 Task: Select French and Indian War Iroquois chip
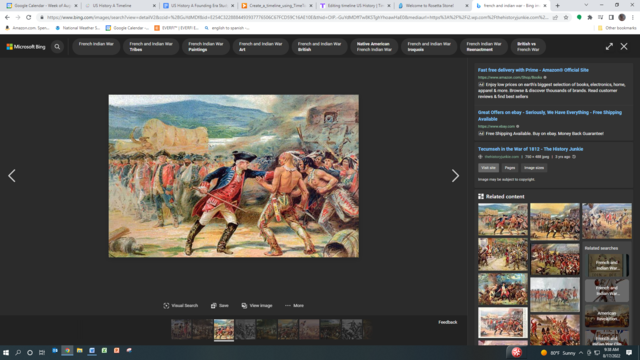pos(429,47)
